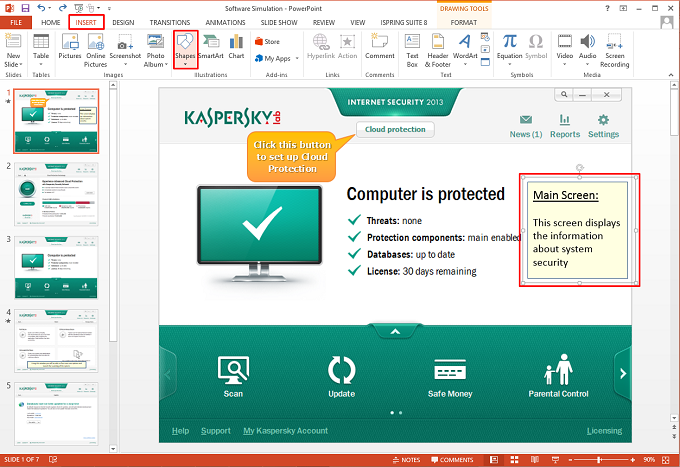Switch to the DESIGN tab

[123, 23]
